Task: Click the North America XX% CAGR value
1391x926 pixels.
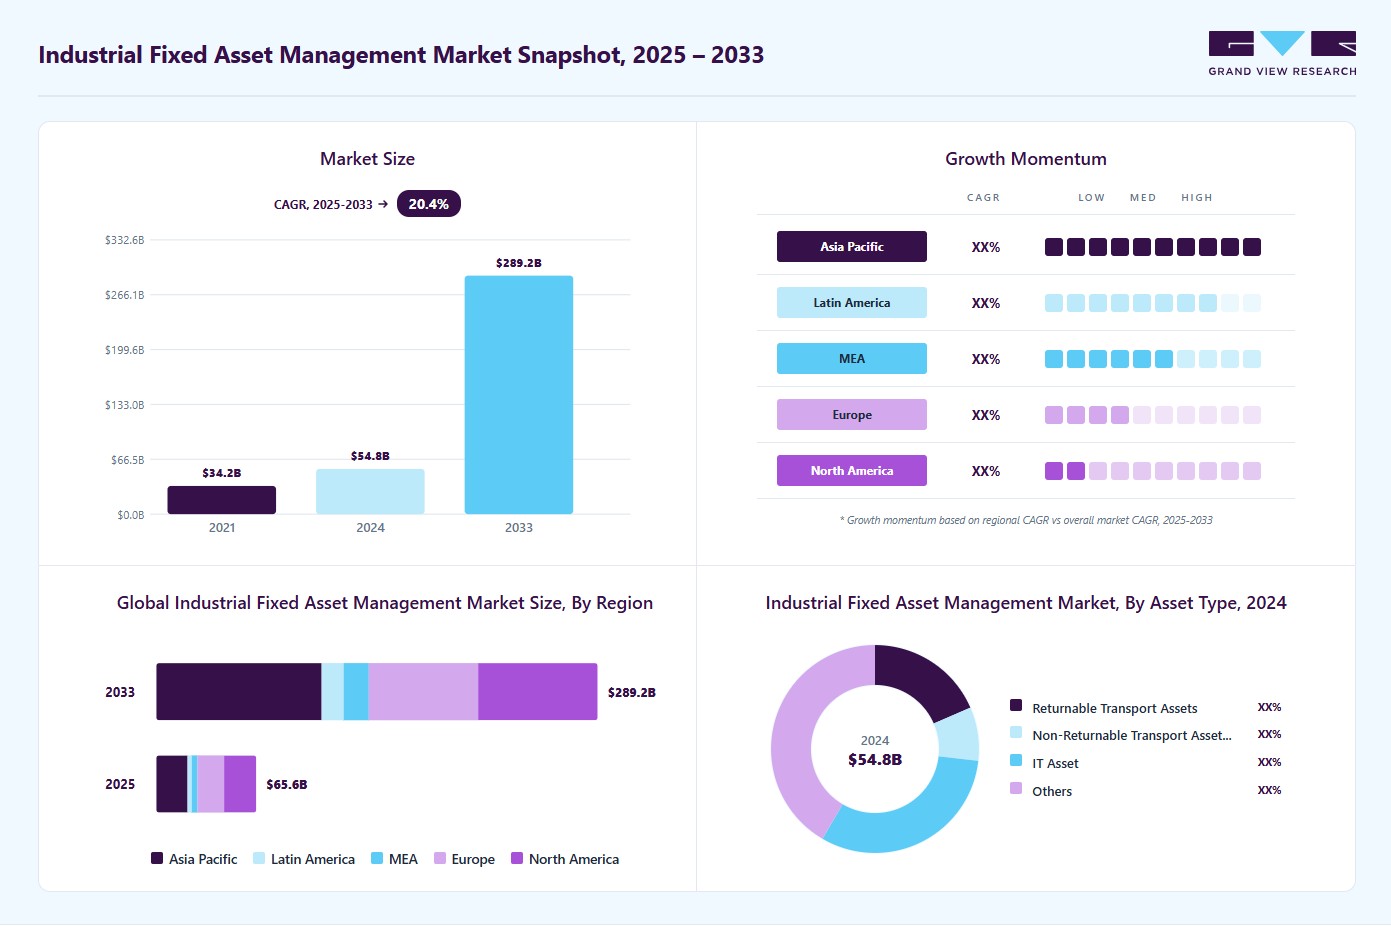Action: (986, 471)
